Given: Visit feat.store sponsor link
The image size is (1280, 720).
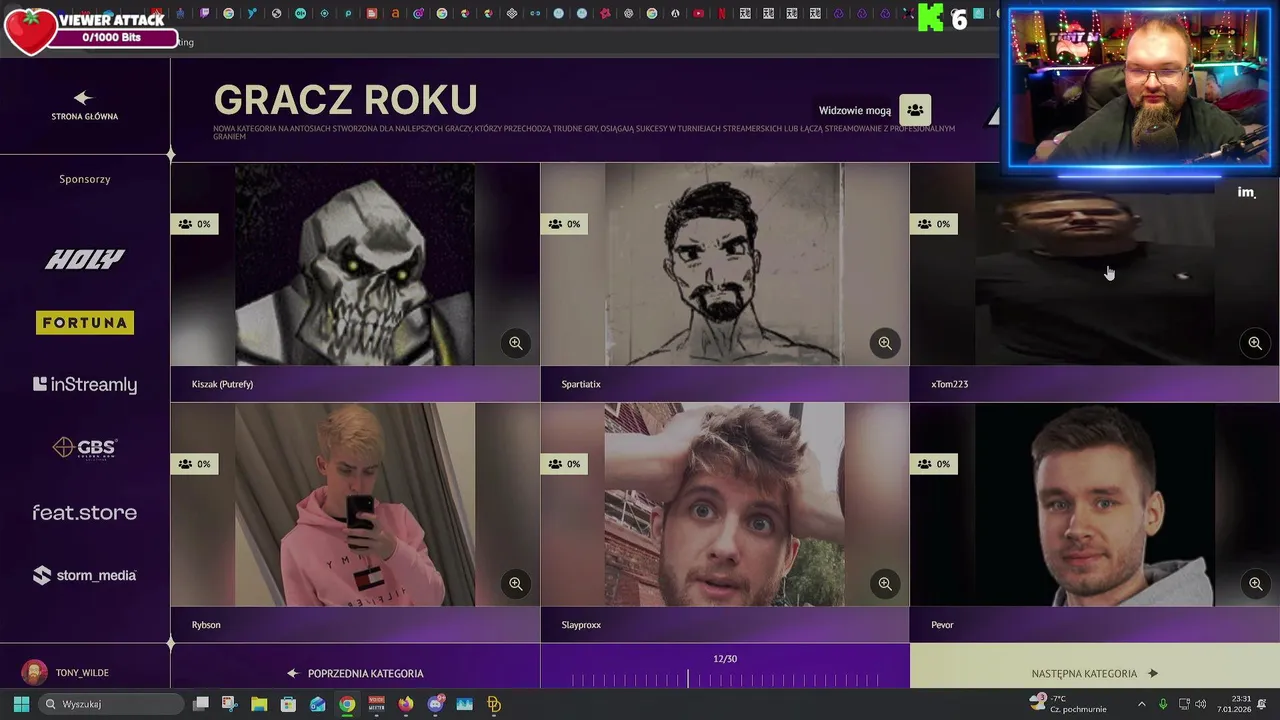Looking at the screenshot, I should pyautogui.click(x=84, y=512).
